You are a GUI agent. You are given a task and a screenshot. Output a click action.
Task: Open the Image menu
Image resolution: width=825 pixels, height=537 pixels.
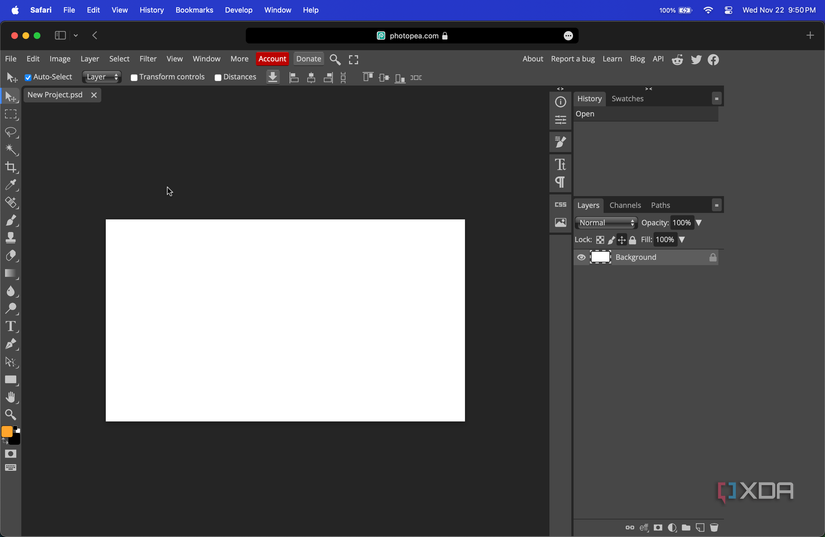coord(60,59)
